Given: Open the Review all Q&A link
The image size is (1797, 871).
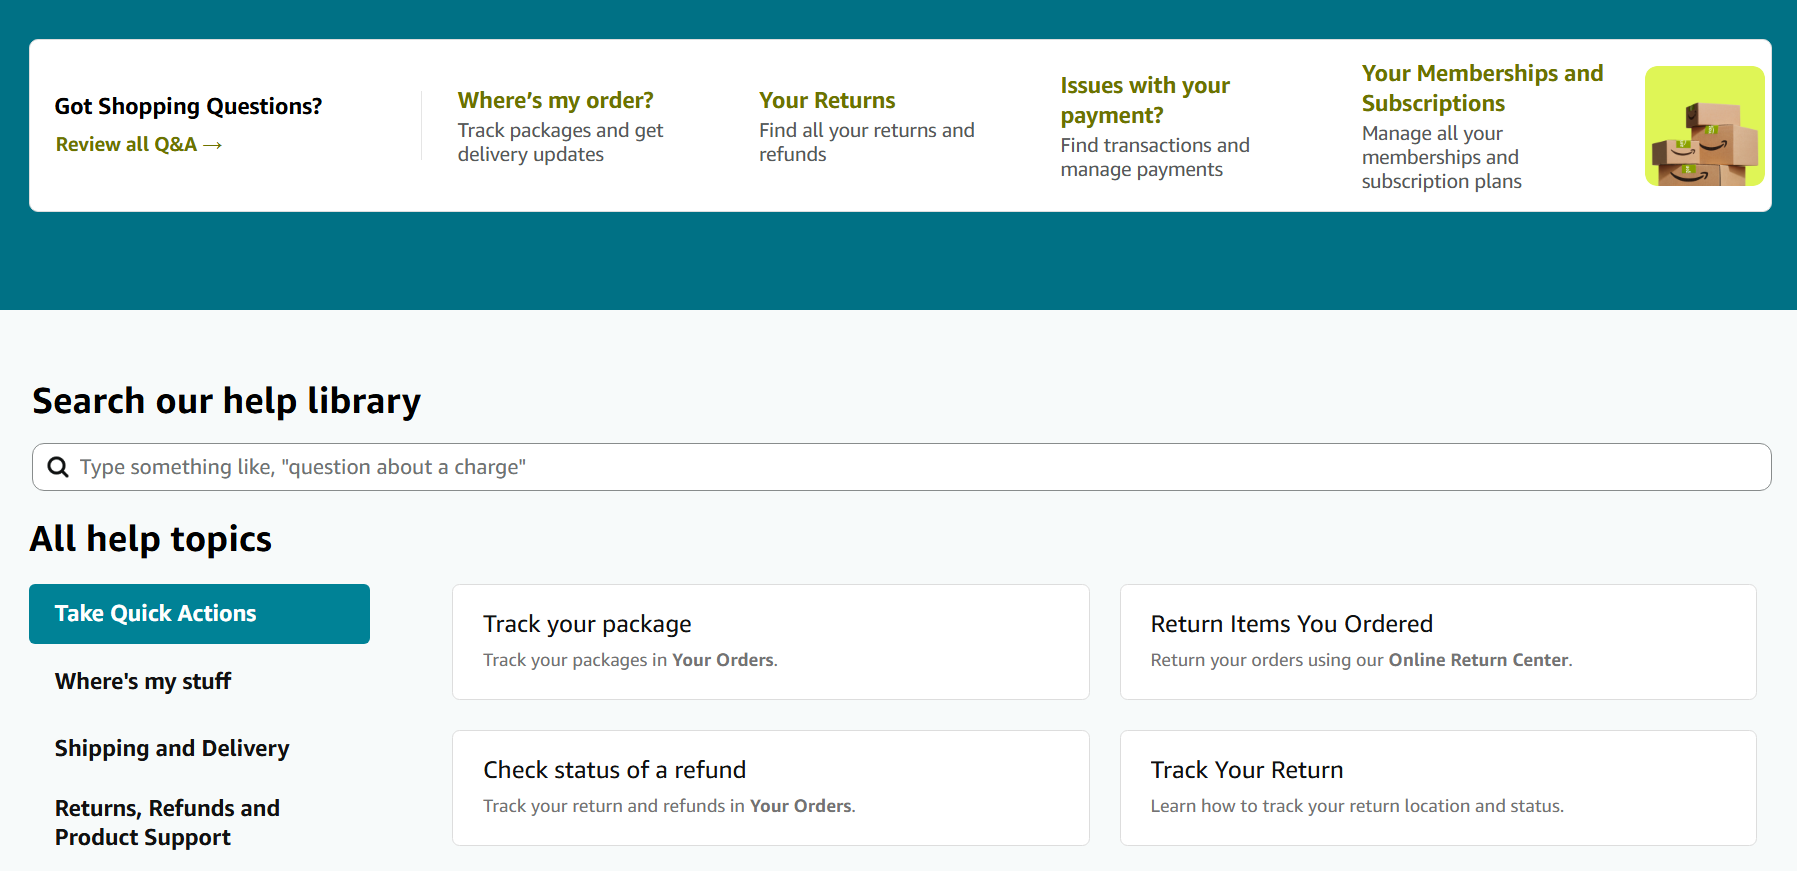Looking at the screenshot, I should (126, 145).
